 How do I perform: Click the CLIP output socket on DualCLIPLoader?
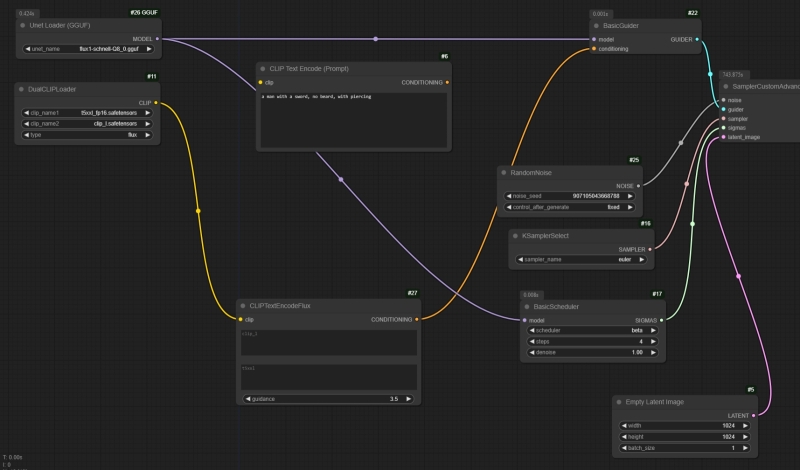coord(156,102)
